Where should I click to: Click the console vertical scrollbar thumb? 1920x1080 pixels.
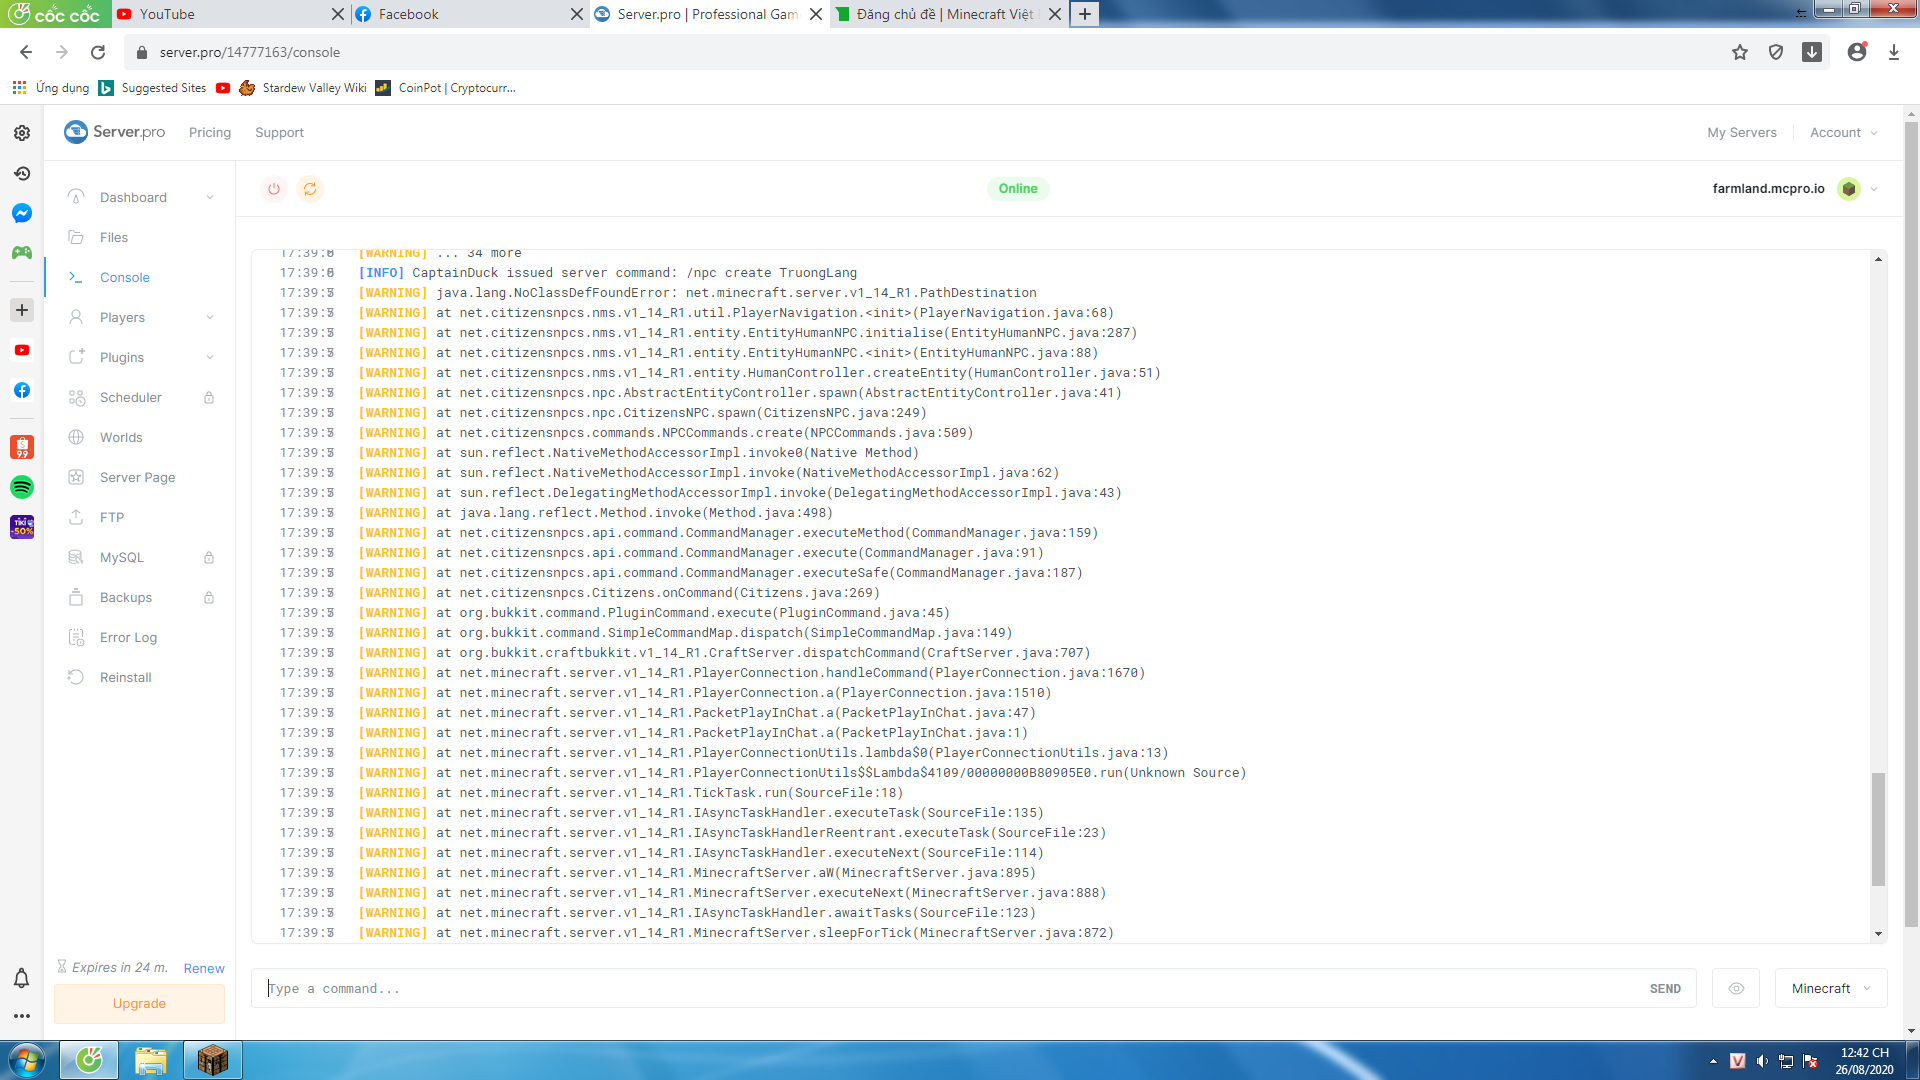click(1878, 828)
